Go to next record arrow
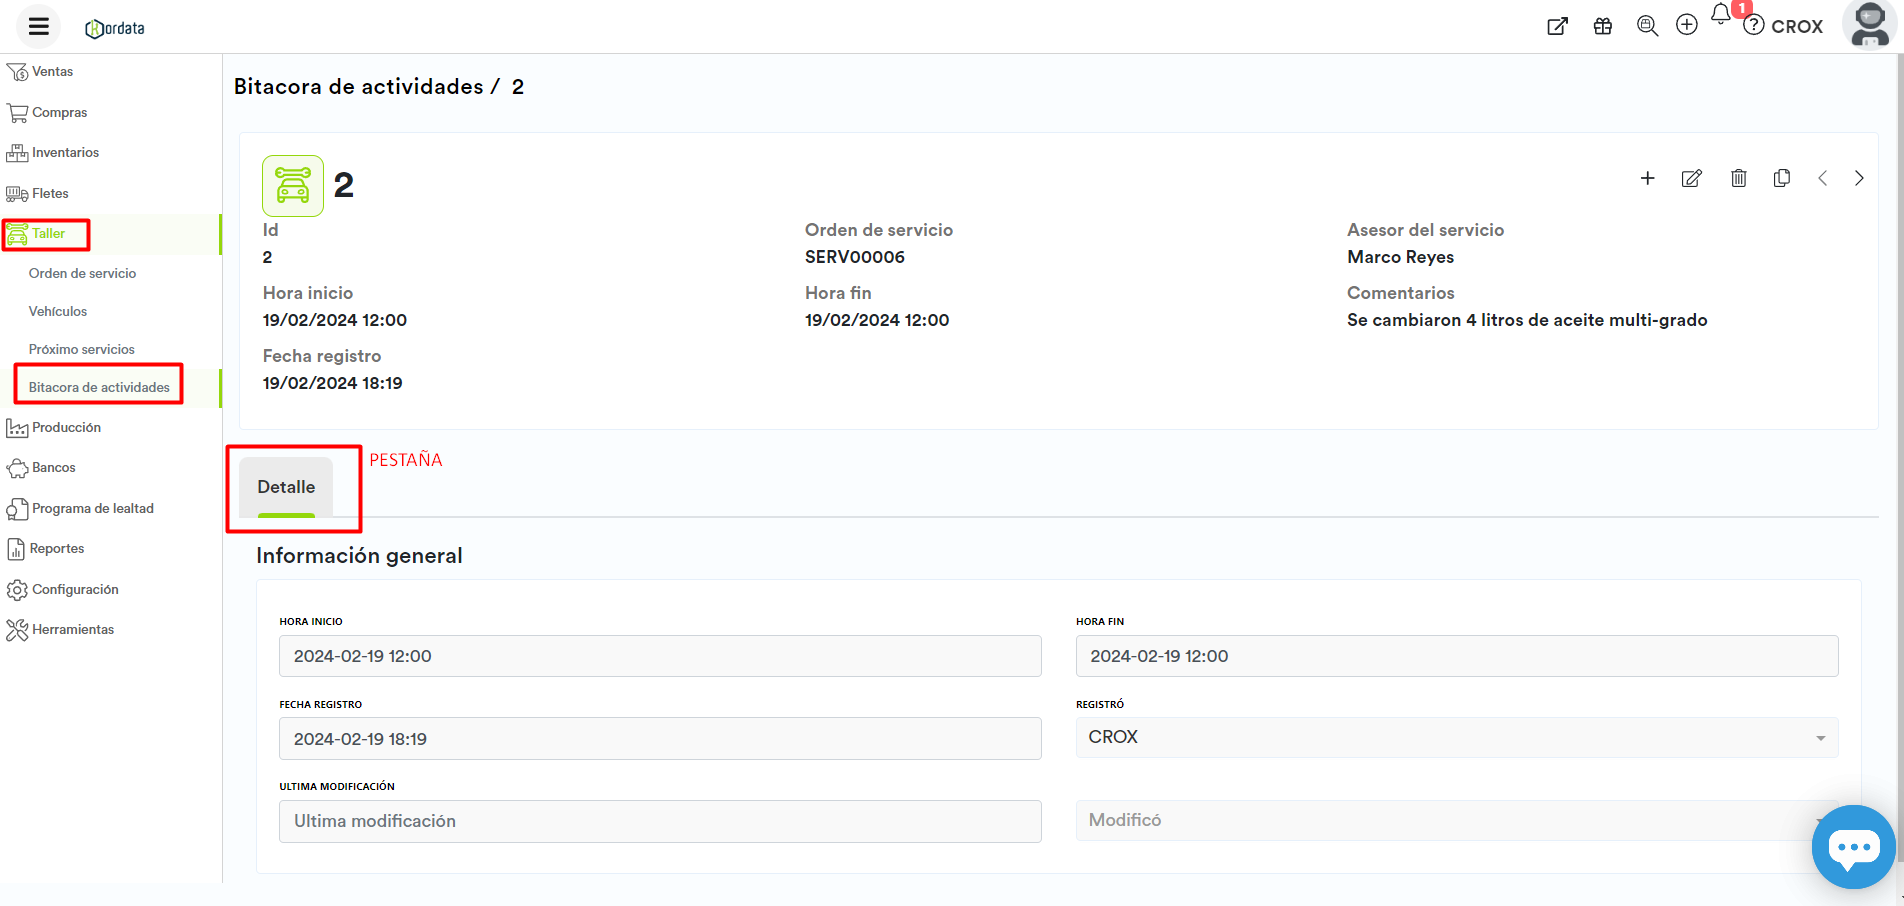The height and width of the screenshot is (906, 1904). (1859, 178)
